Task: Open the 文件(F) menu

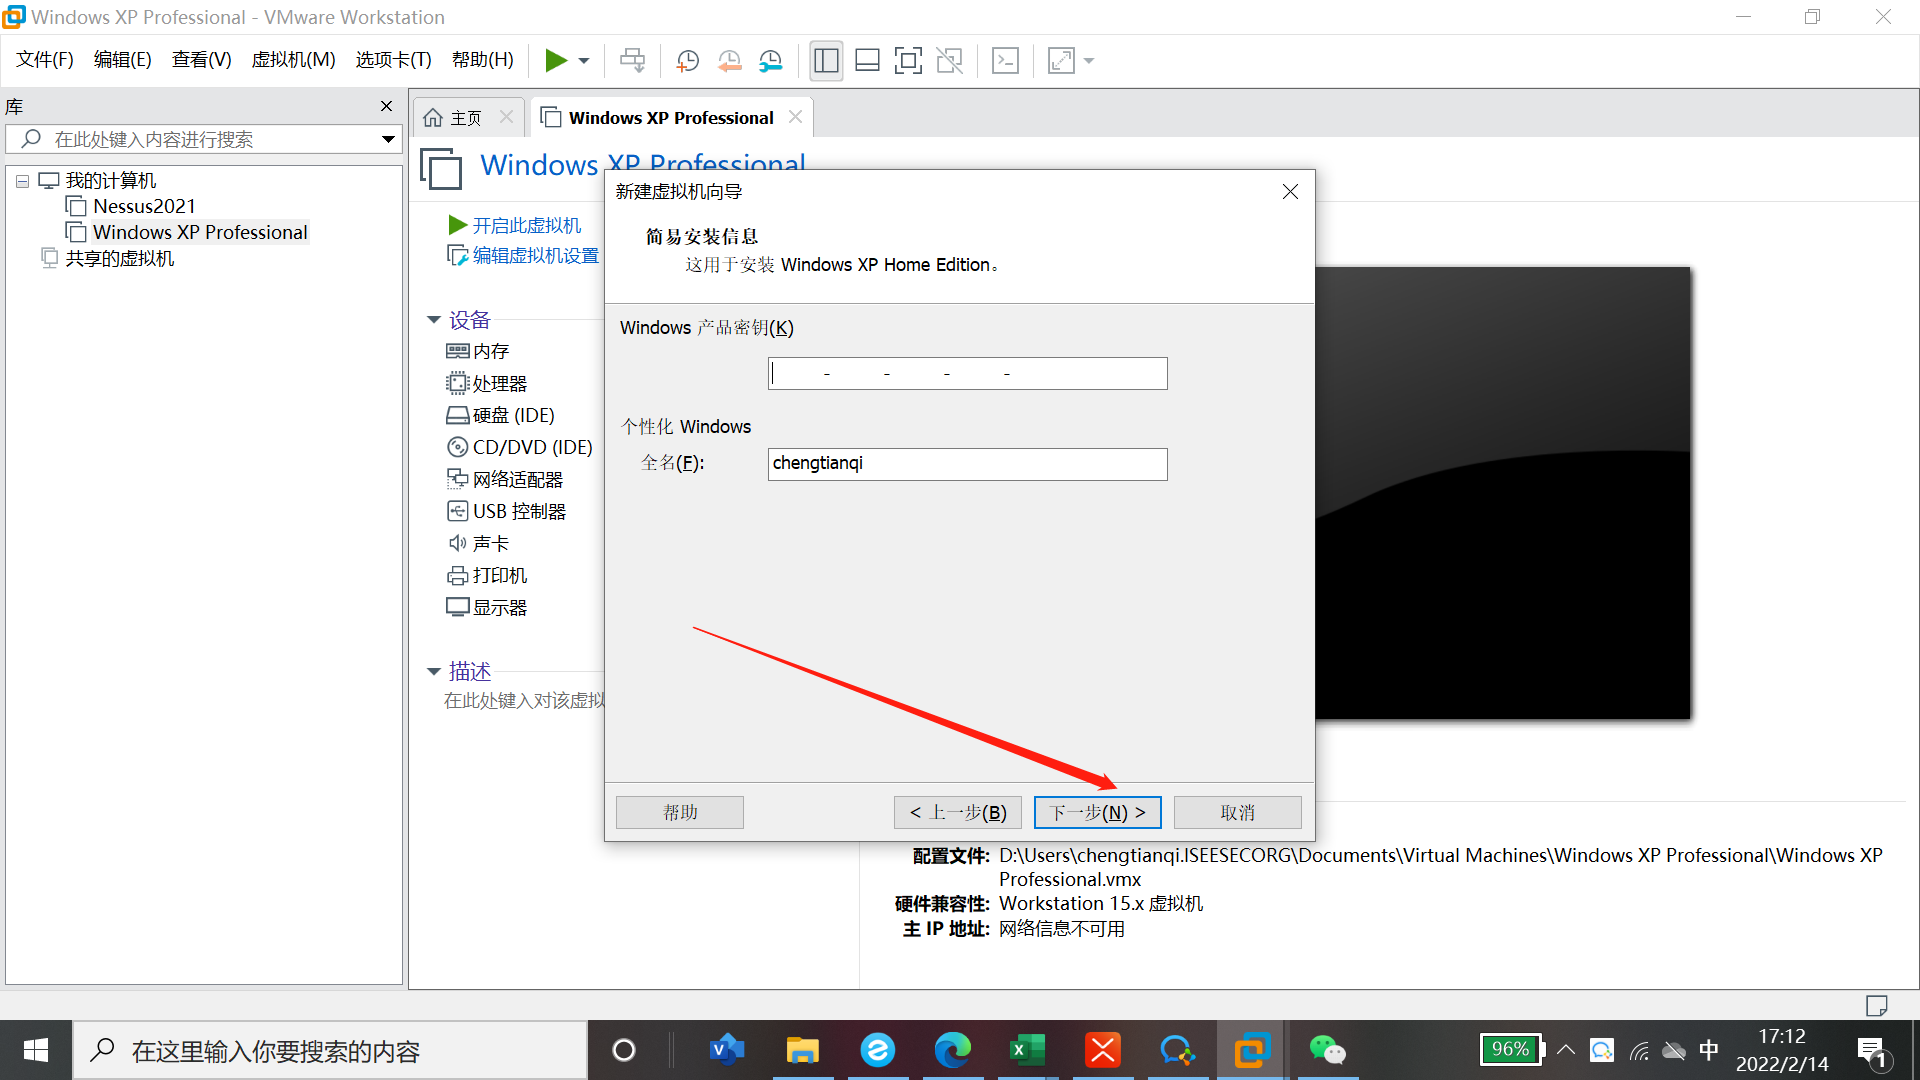Action: [x=45, y=60]
